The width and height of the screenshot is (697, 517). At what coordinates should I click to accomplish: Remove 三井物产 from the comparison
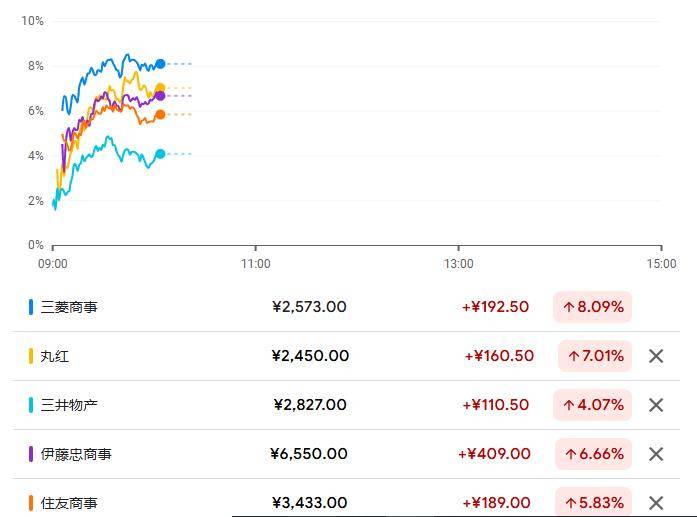coord(656,405)
